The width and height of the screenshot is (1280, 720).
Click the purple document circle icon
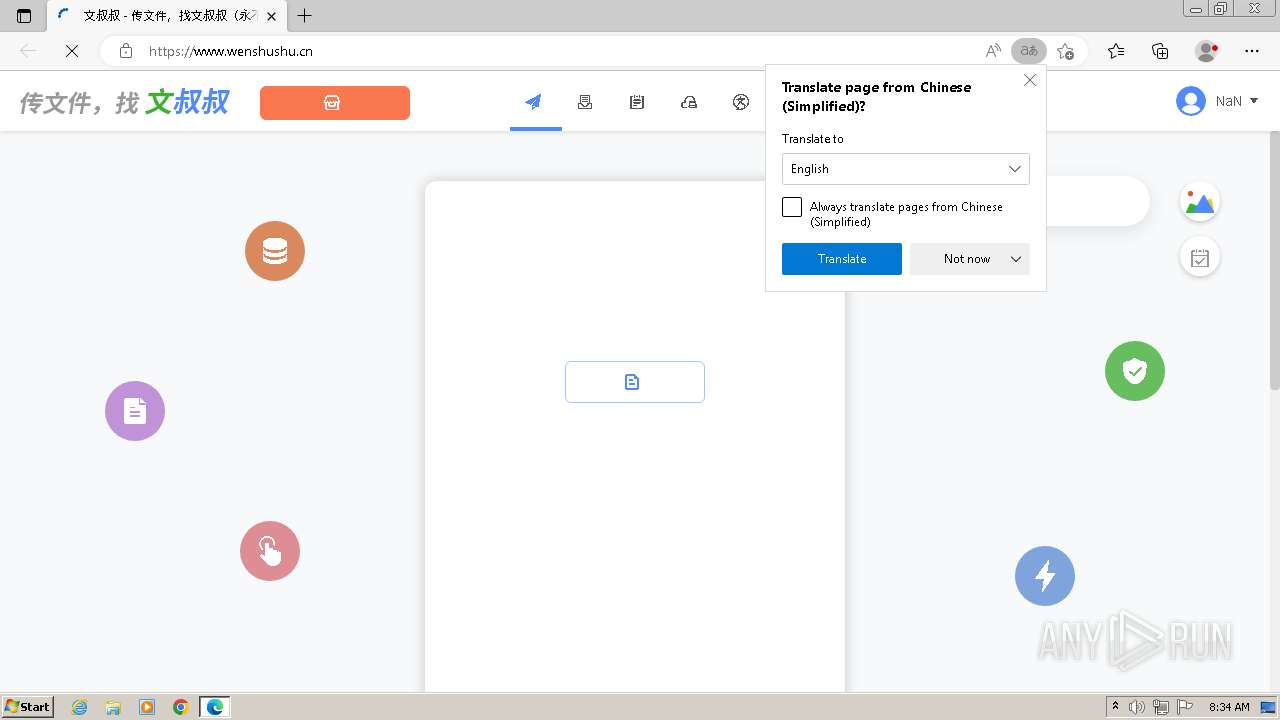pyautogui.click(x=135, y=411)
